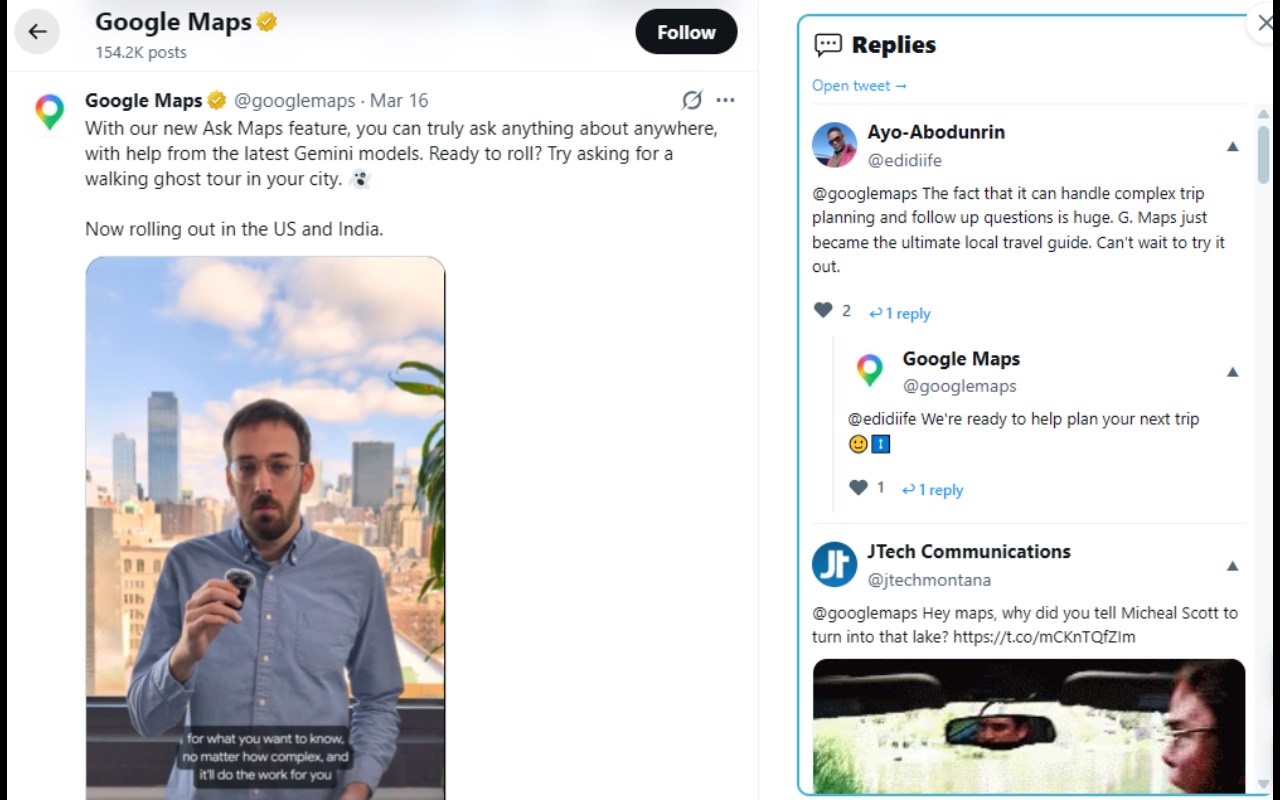Open Ayo-Abodunrin's profile picture
Viewport: 1280px width, 800px height.
[x=834, y=145]
